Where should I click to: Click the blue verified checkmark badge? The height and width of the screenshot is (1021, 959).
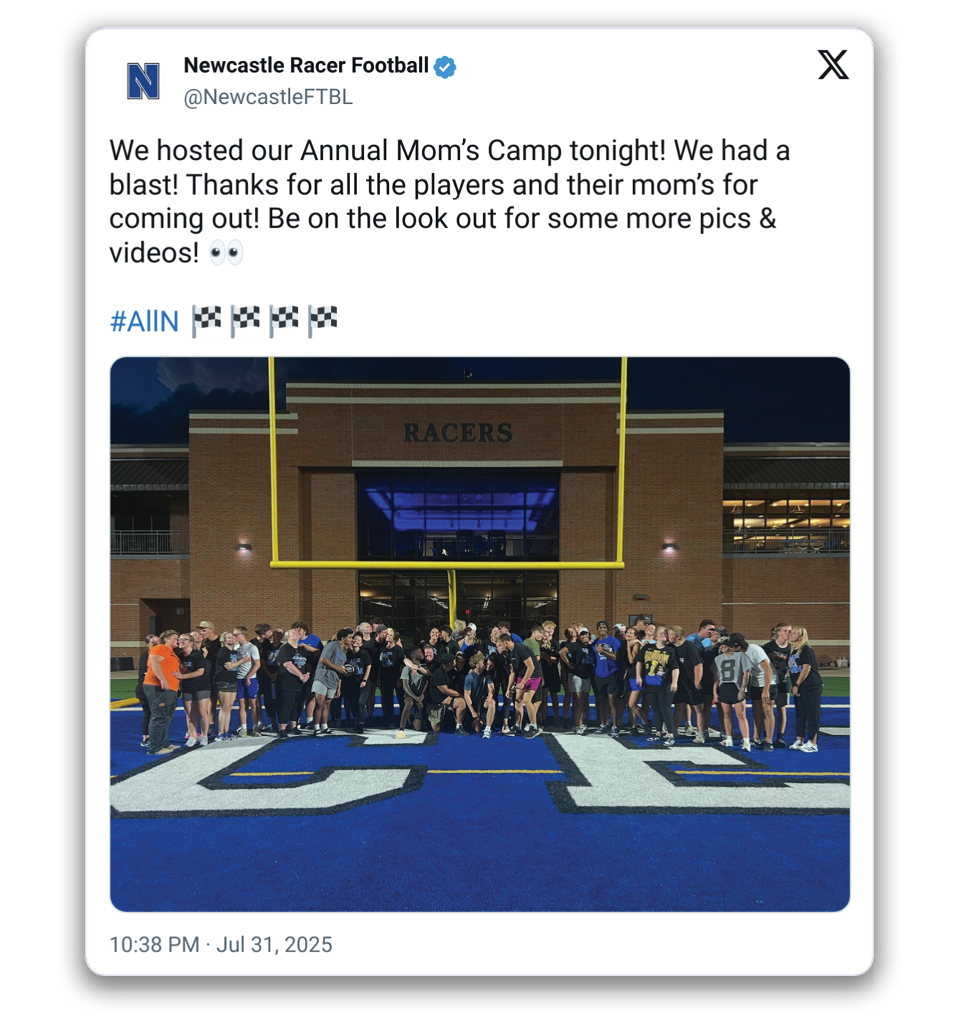tap(445, 66)
